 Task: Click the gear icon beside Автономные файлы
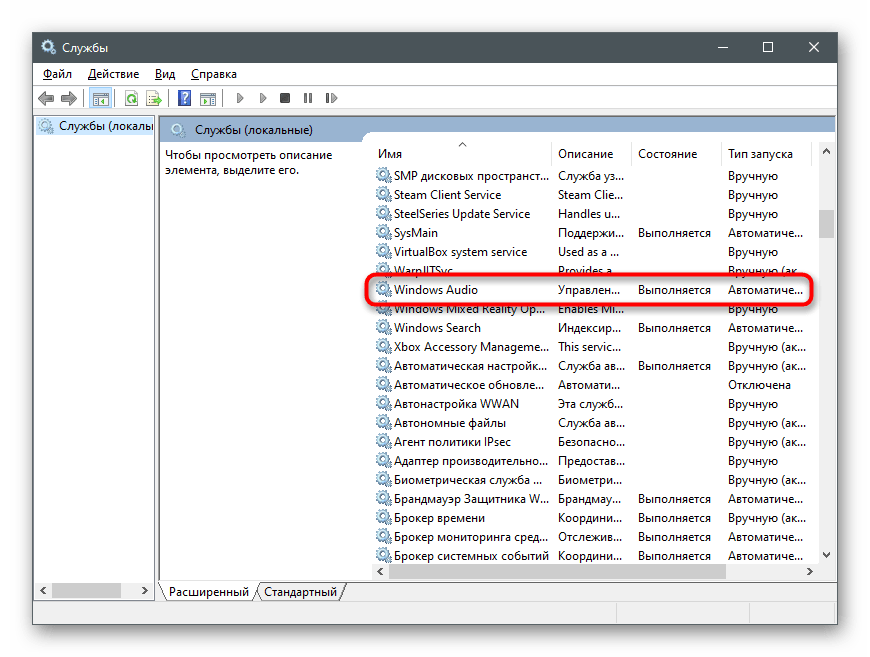pyautogui.click(x=383, y=422)
